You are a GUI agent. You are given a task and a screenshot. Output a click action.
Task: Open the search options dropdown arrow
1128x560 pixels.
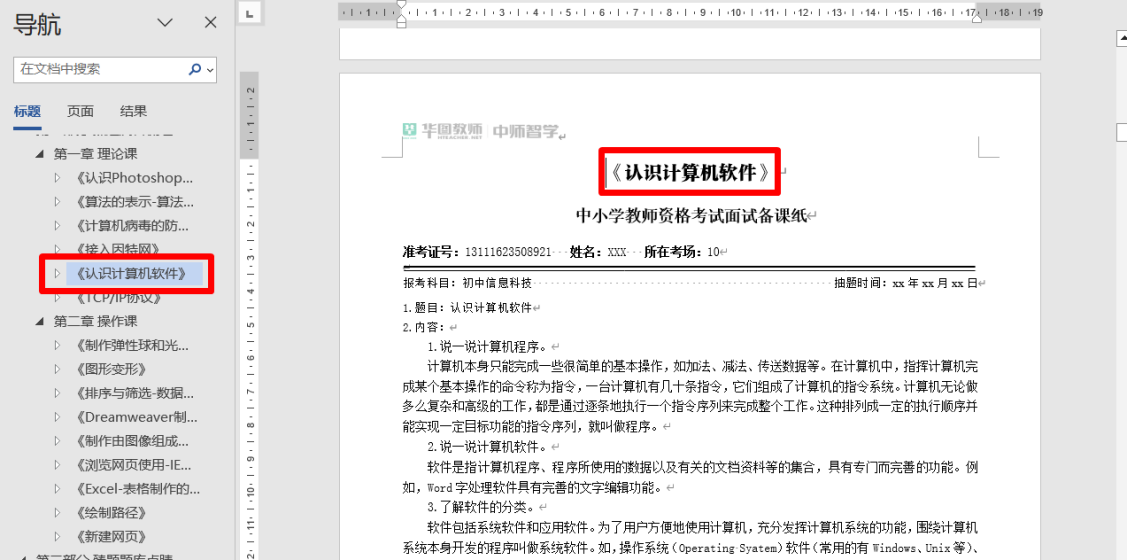[x=210, y=70]
